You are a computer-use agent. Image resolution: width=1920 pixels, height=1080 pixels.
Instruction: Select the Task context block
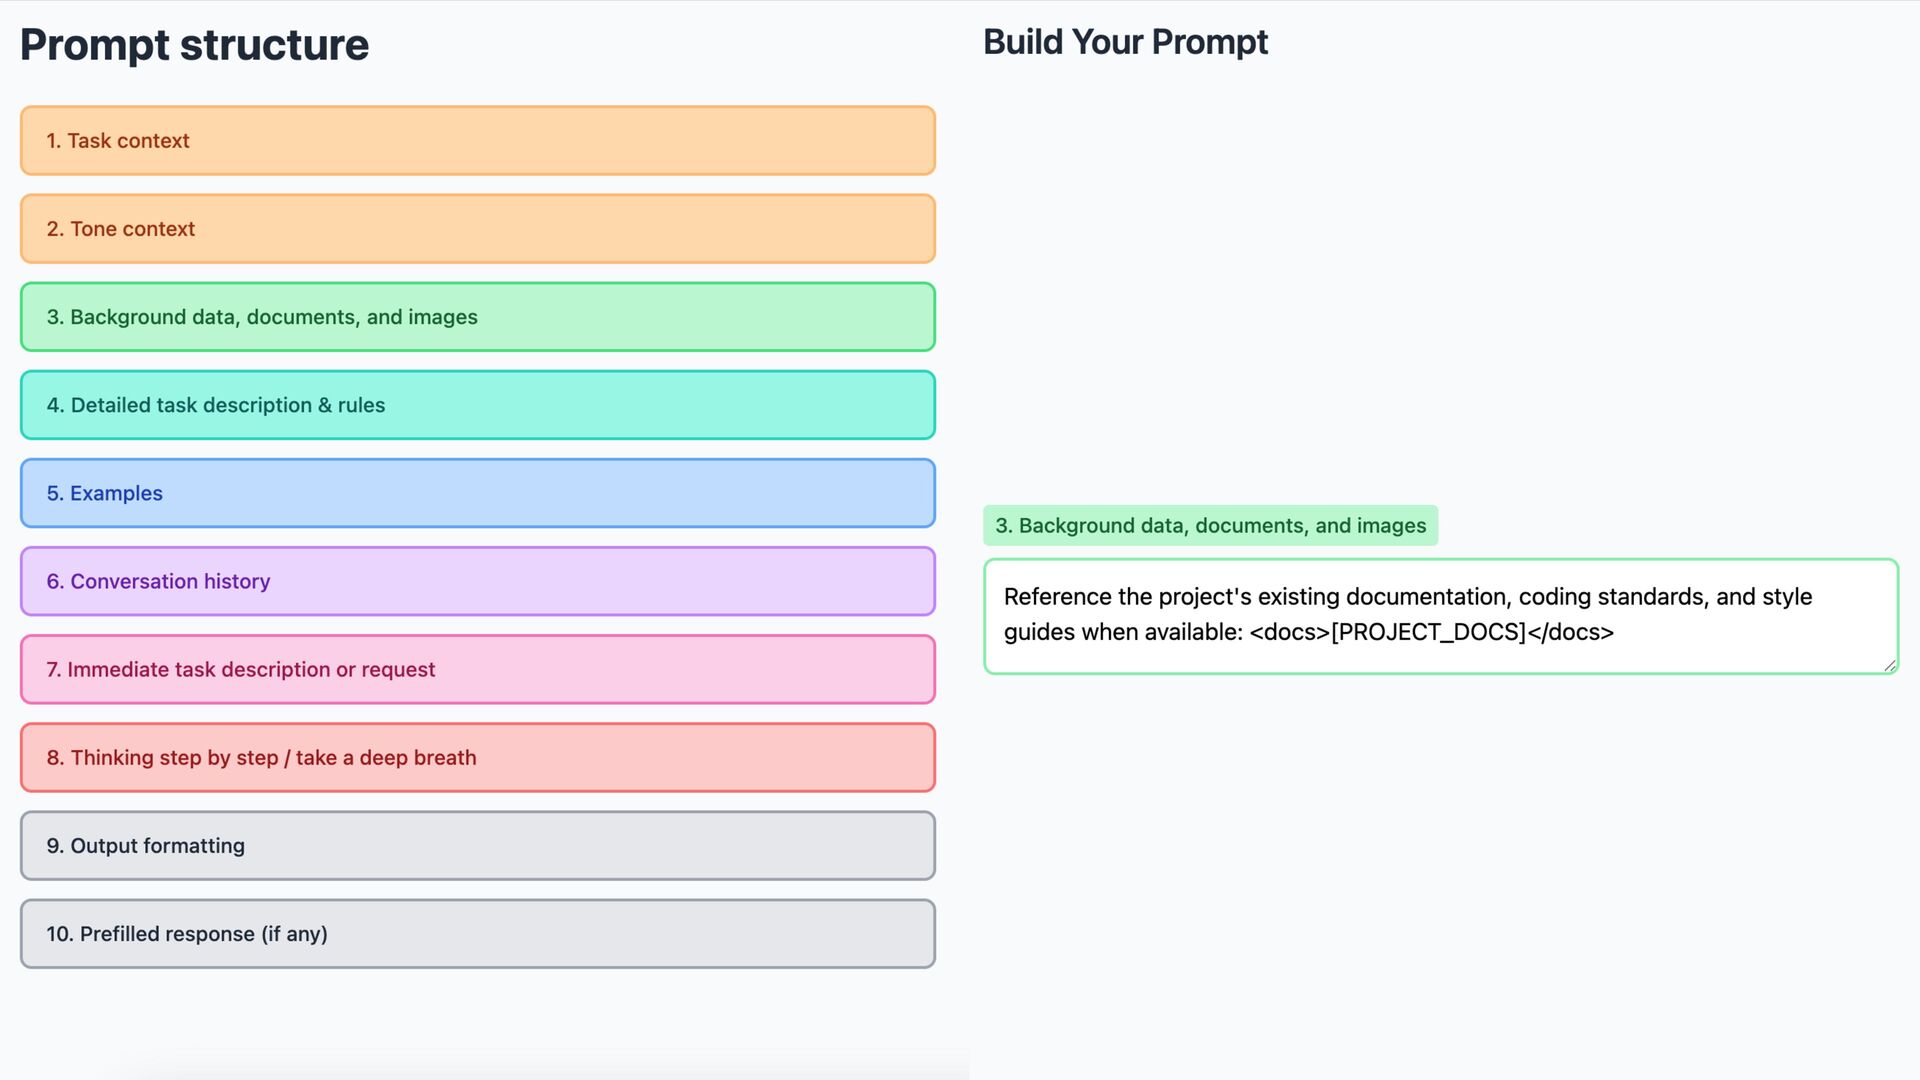478,141
